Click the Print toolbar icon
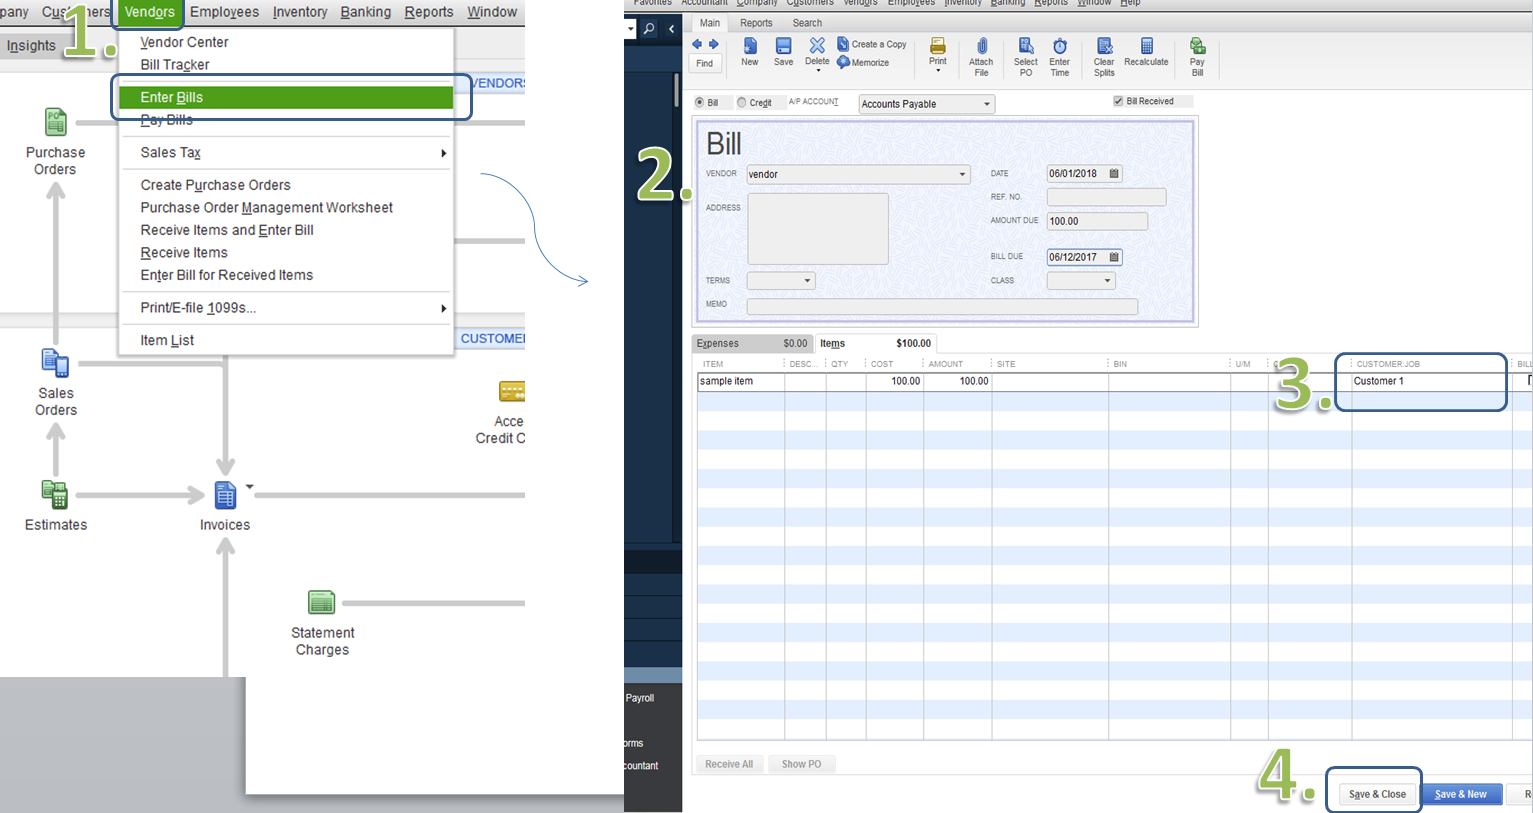Image resolution: width=1533 pixels, height=813 pixels. coord(938,46)
